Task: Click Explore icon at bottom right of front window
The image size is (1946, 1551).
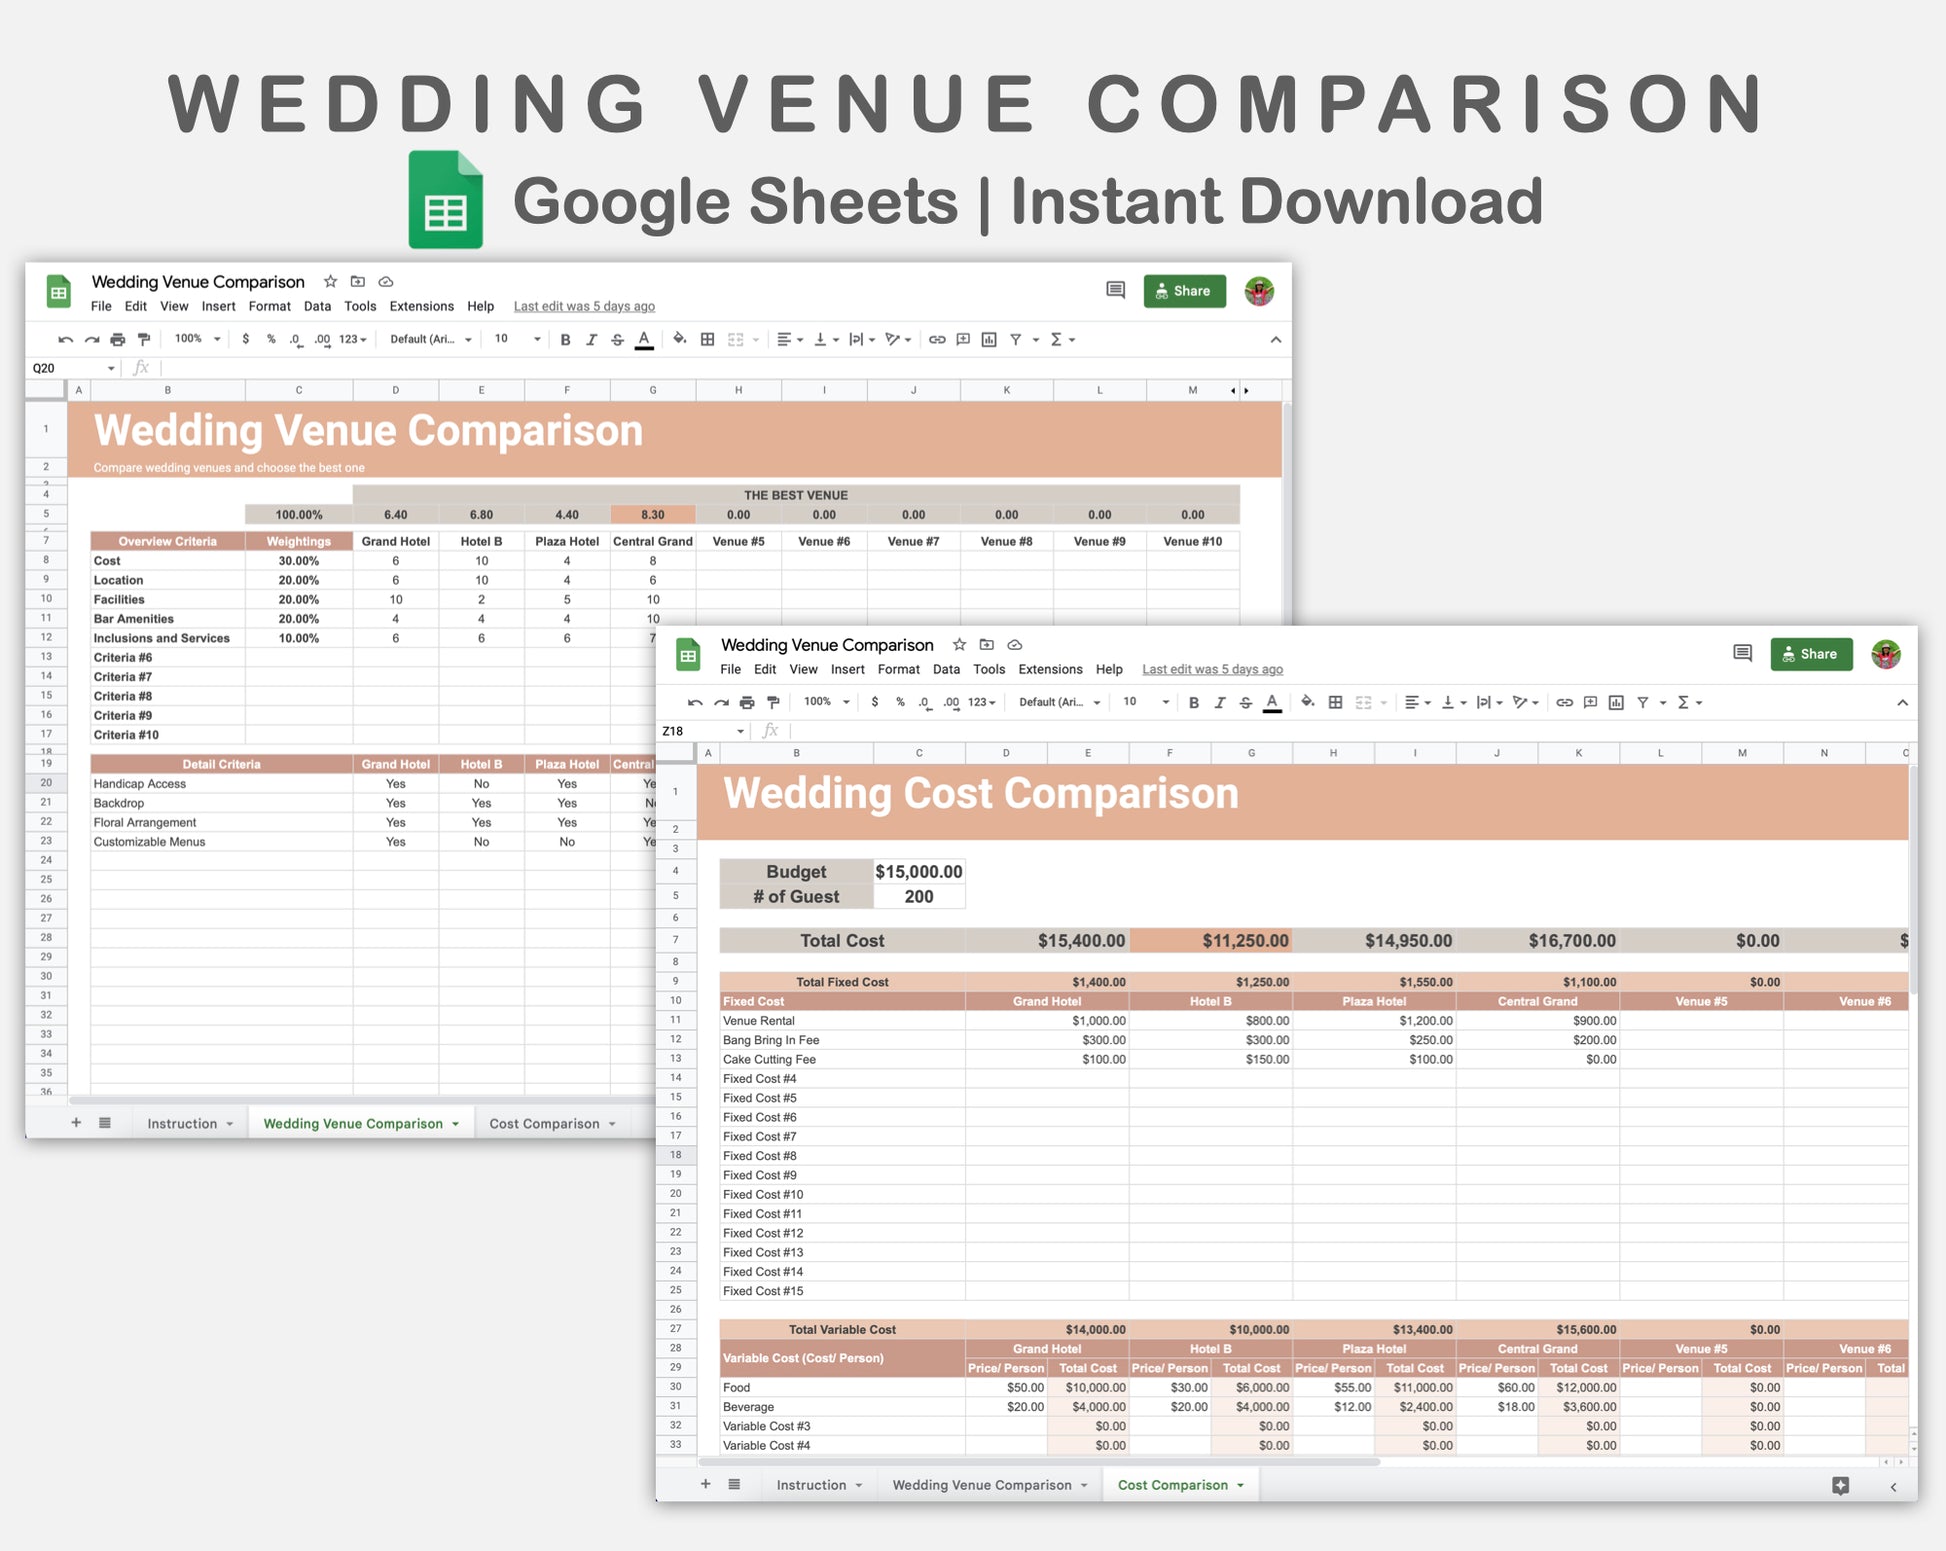Action: (1840, 1485)
